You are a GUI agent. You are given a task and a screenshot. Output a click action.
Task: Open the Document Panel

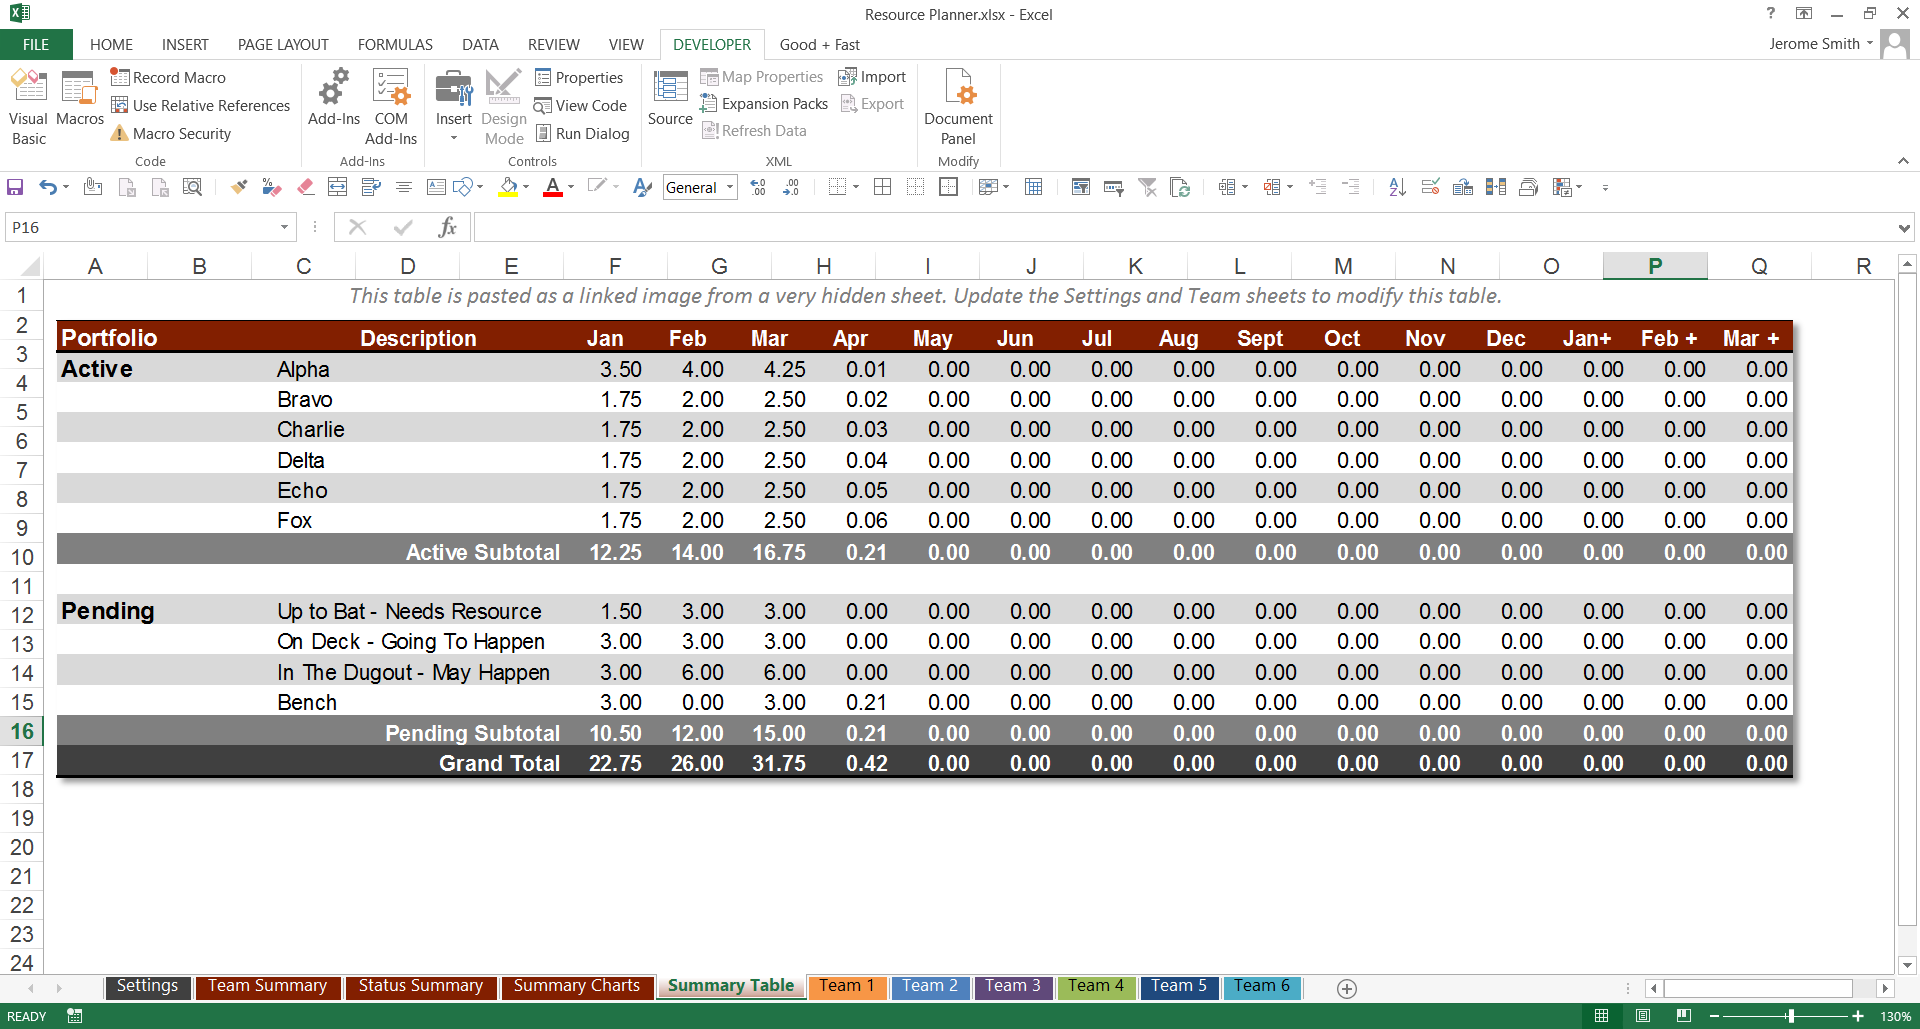click(958, 106)
